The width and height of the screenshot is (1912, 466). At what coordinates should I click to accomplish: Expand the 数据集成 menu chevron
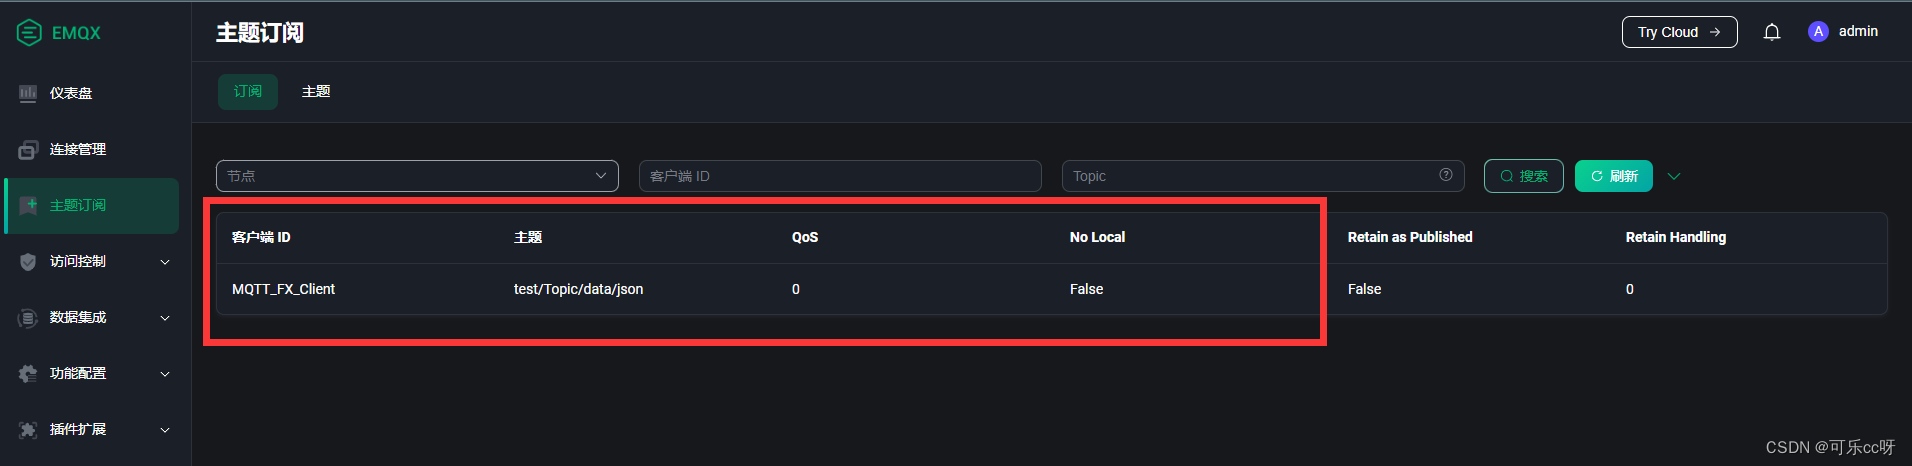click(165, 318)
